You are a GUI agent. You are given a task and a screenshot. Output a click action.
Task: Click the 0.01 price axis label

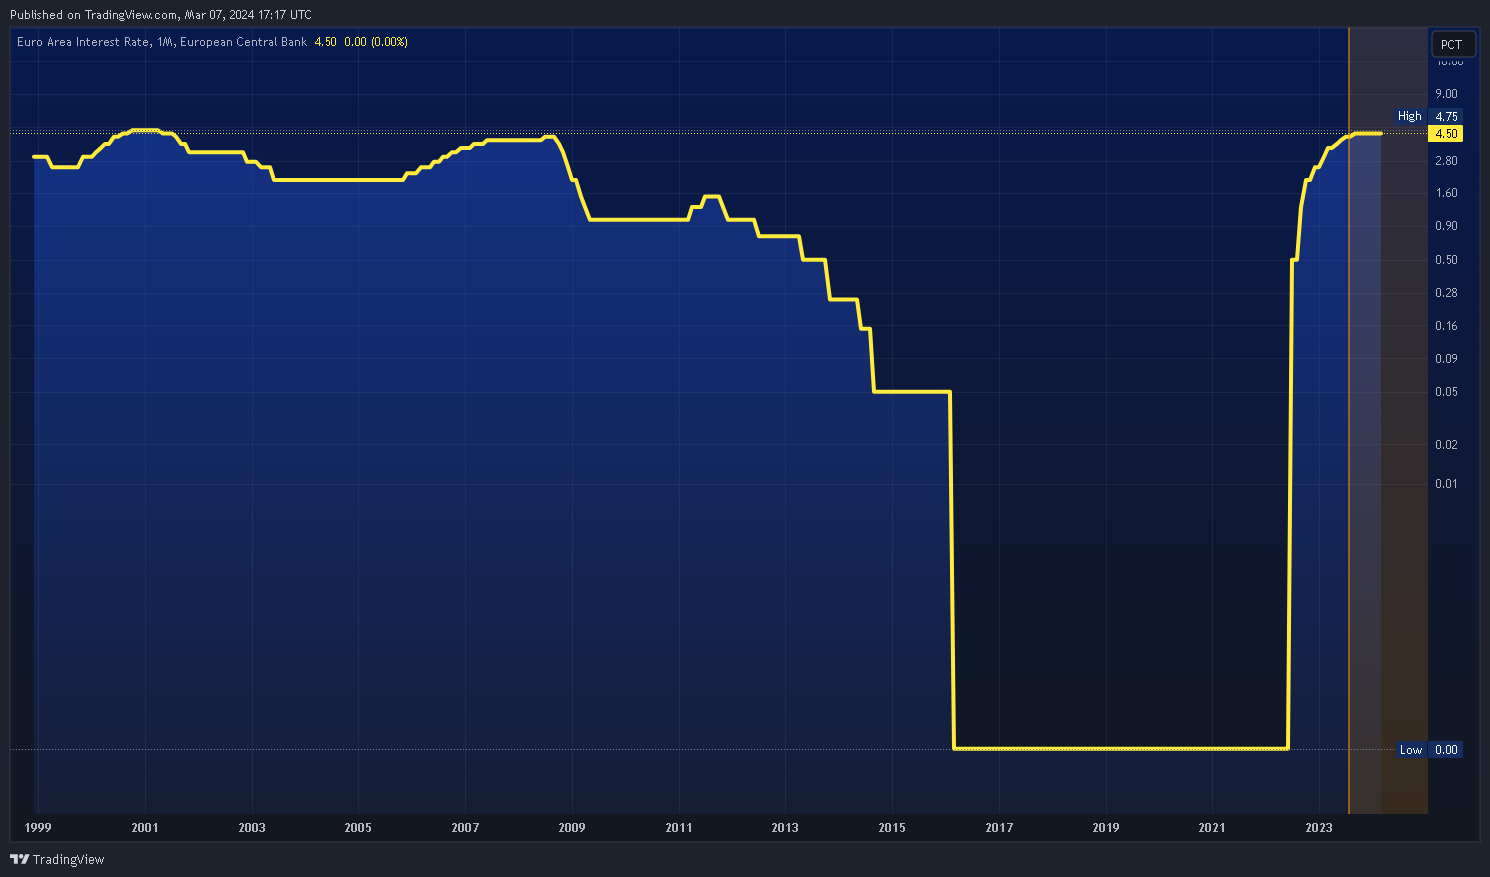1446,484
